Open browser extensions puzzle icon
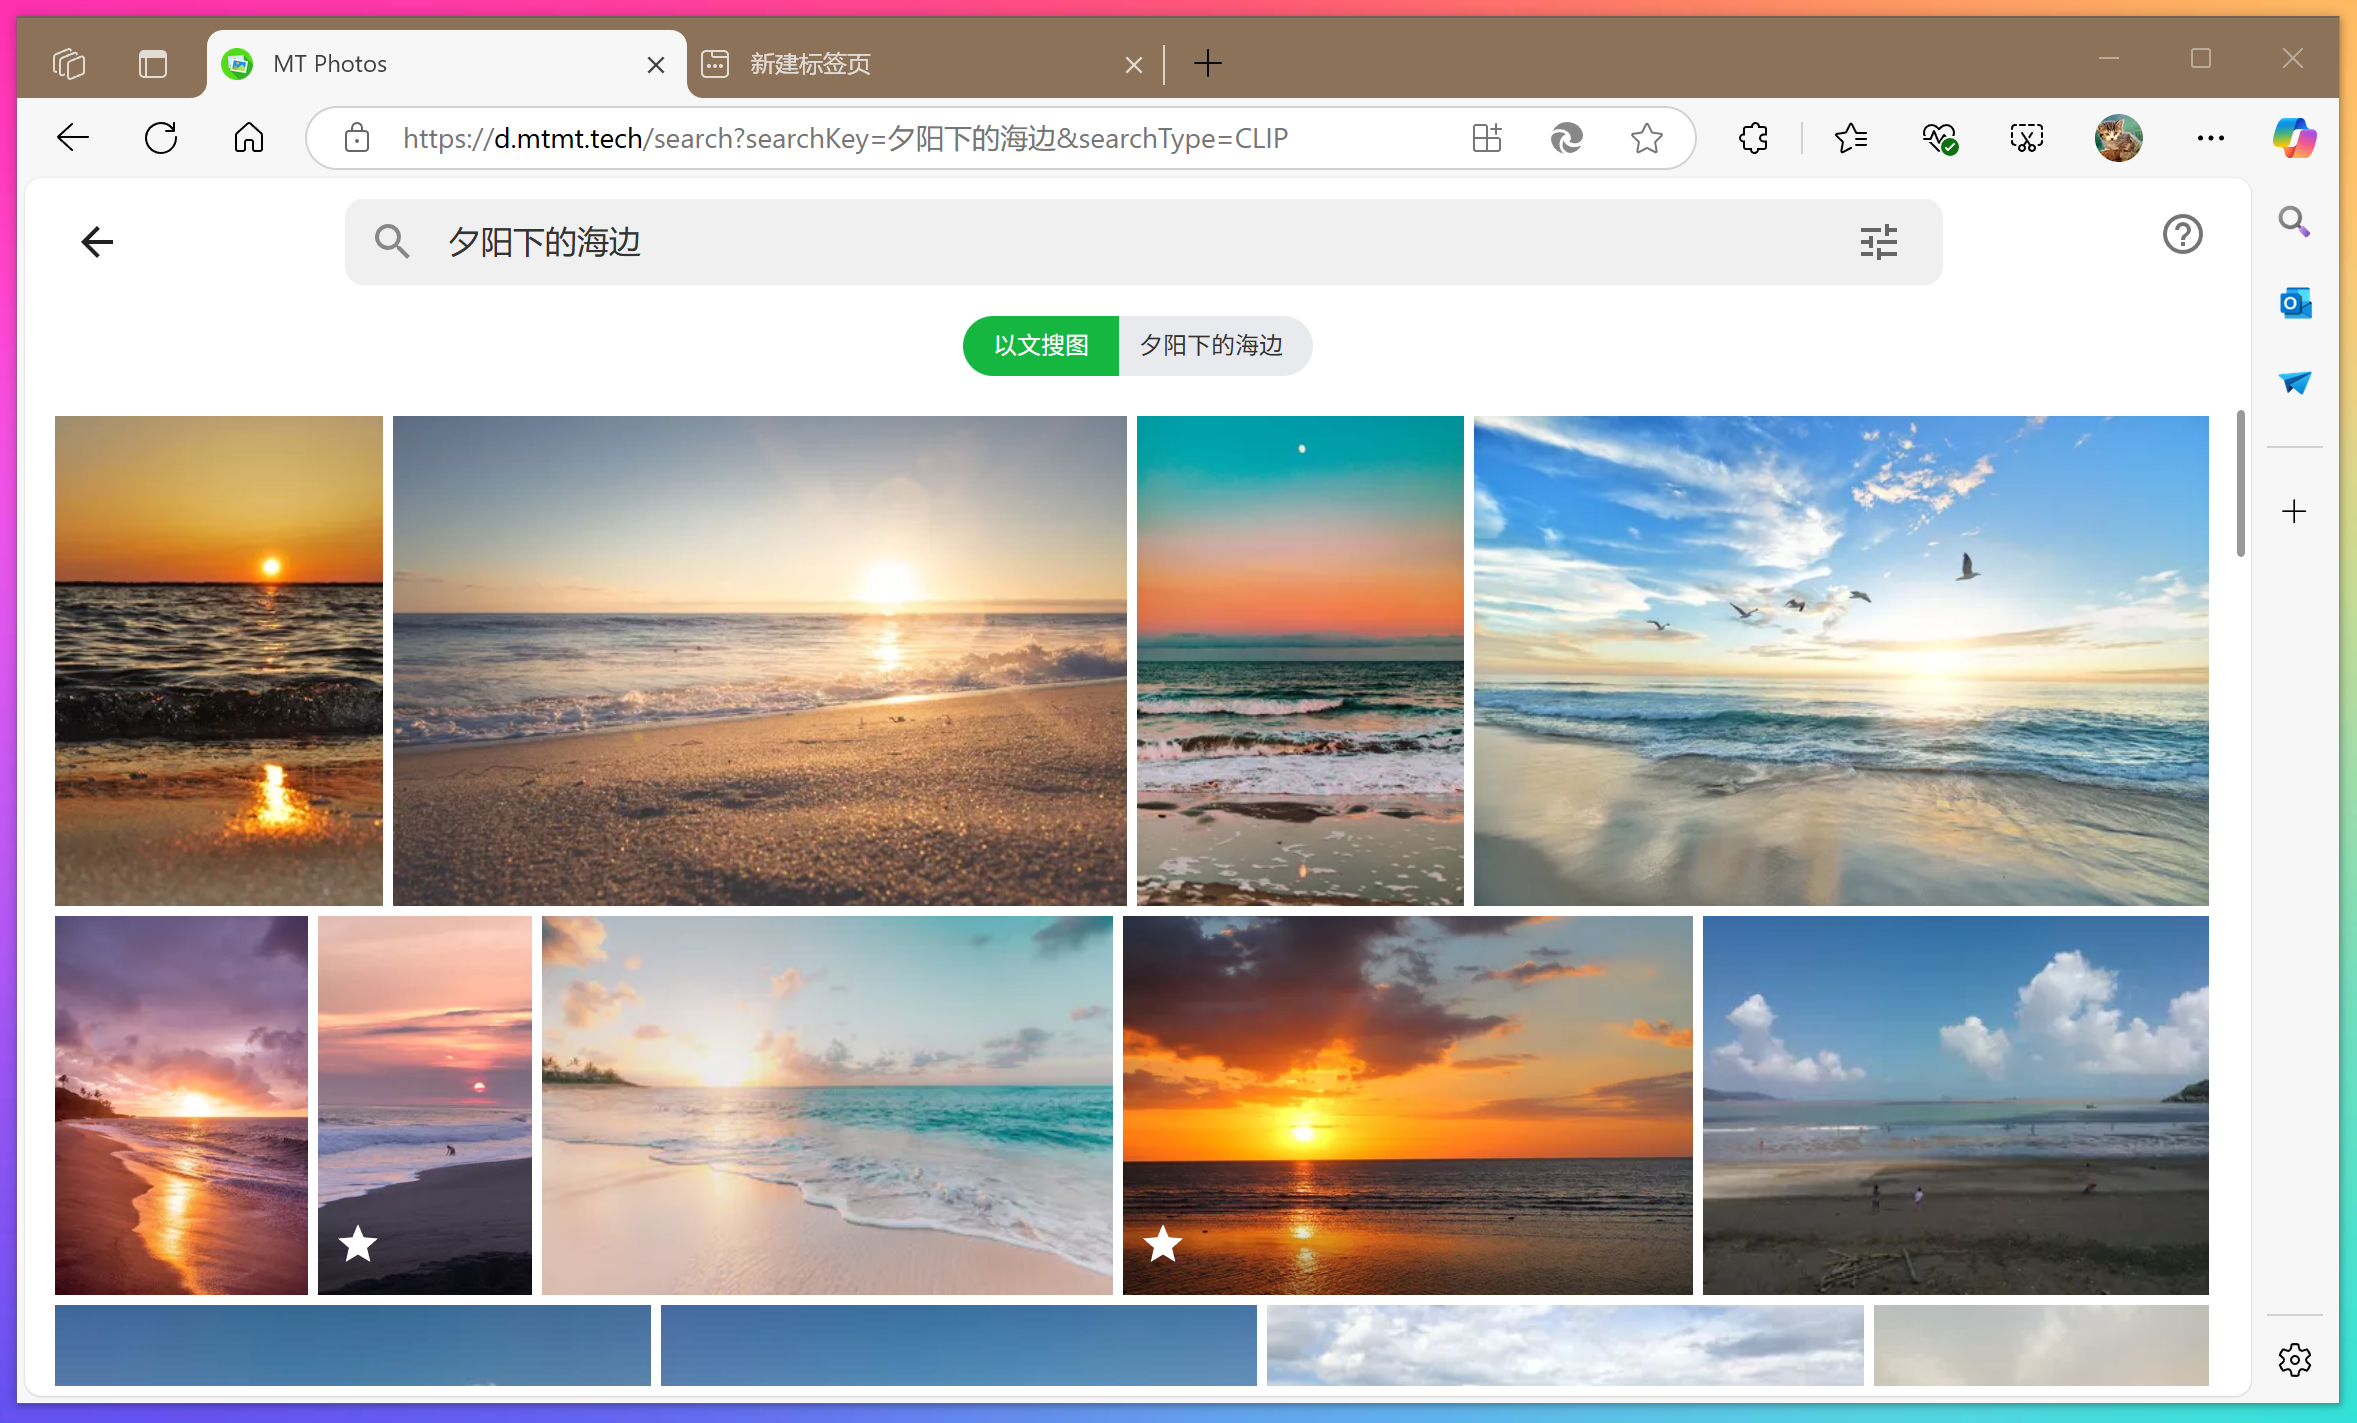2357x1423 pixels. (x=1753, y=138)
